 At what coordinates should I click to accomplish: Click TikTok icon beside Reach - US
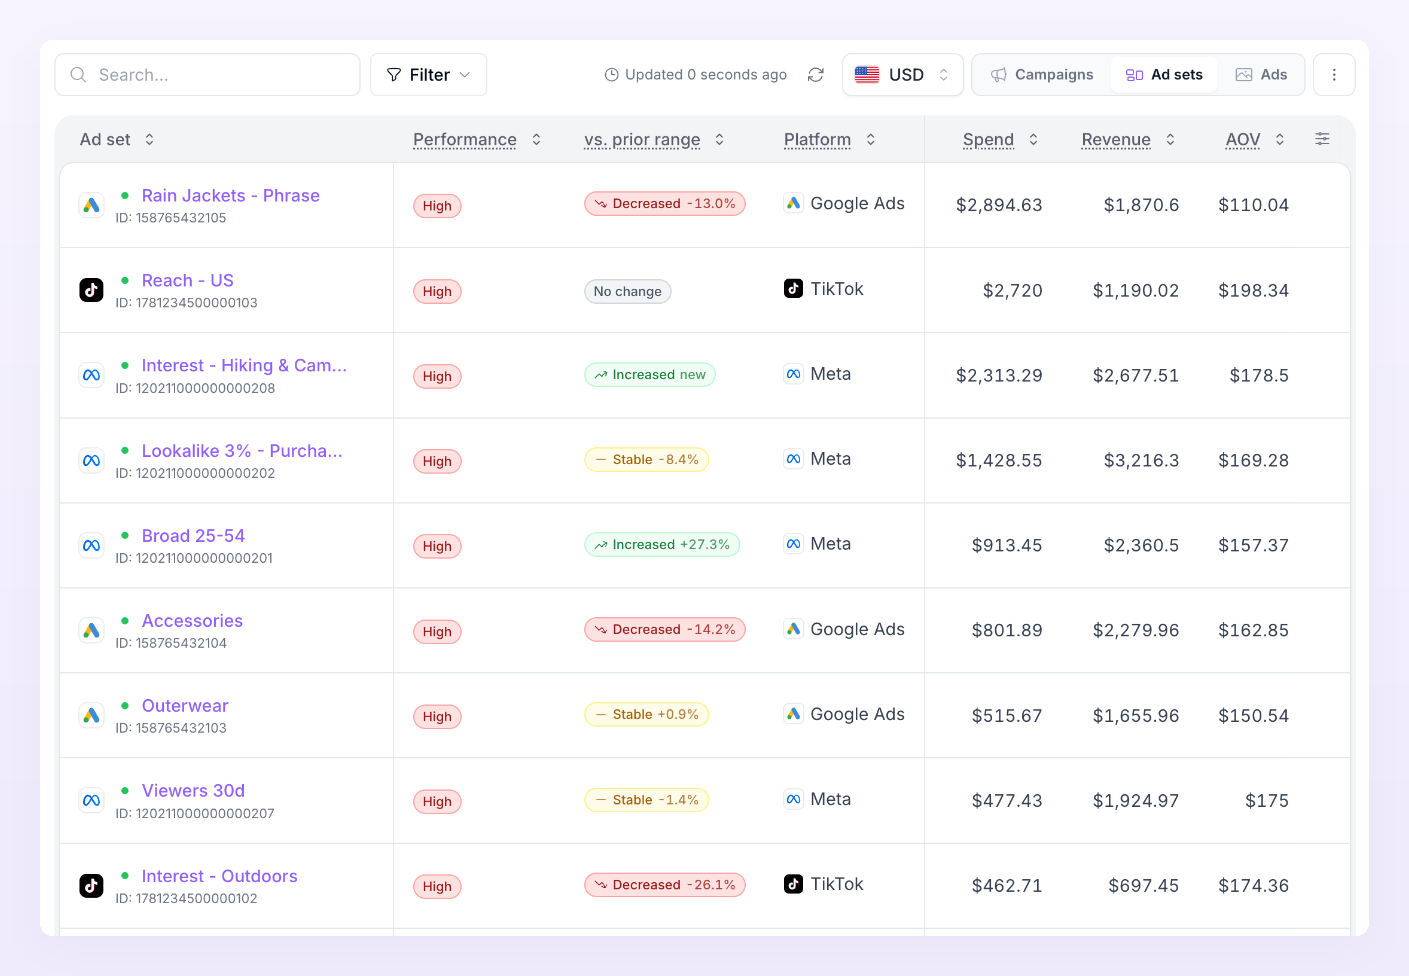click(x=91, y=290)
